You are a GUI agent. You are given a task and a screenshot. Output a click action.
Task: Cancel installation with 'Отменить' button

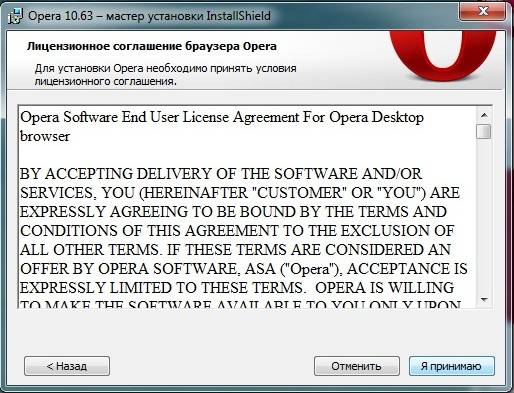(x=357, y=366)
